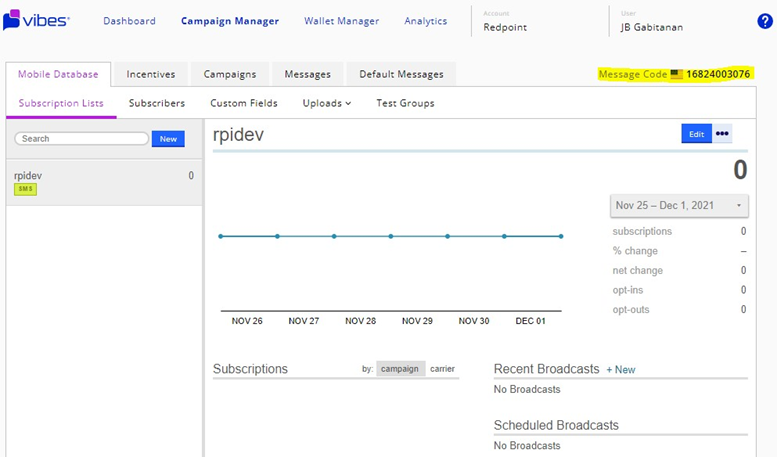
Task: Click + New link beside Recent Broadcasts
Action: pyautogui.click(x=620, y=370)
